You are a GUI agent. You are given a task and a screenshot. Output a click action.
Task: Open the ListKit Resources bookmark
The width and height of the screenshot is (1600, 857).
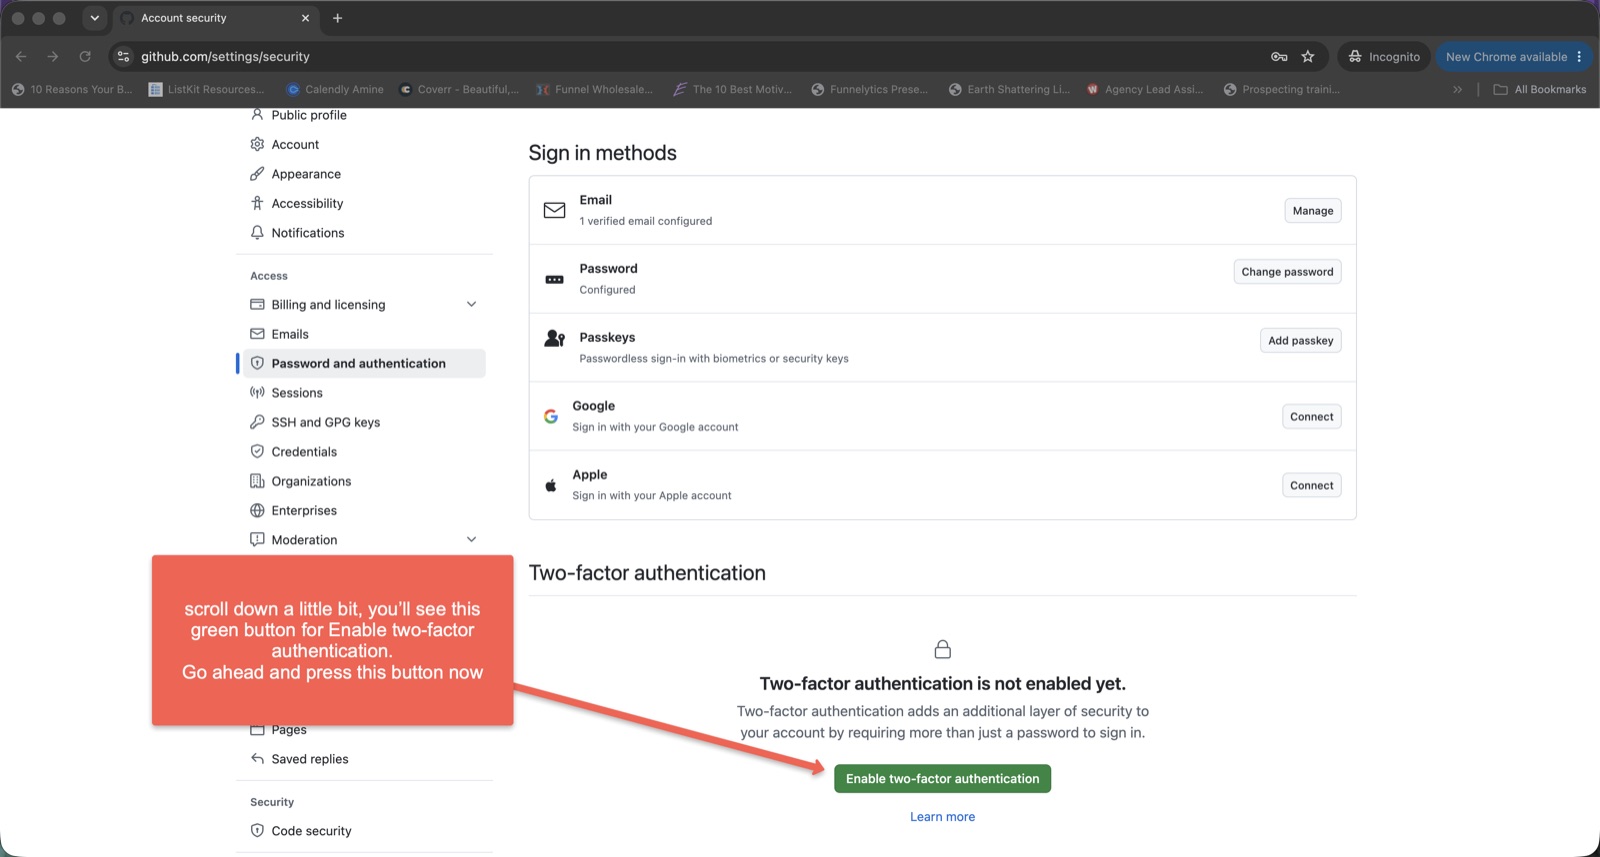point(206,89)
